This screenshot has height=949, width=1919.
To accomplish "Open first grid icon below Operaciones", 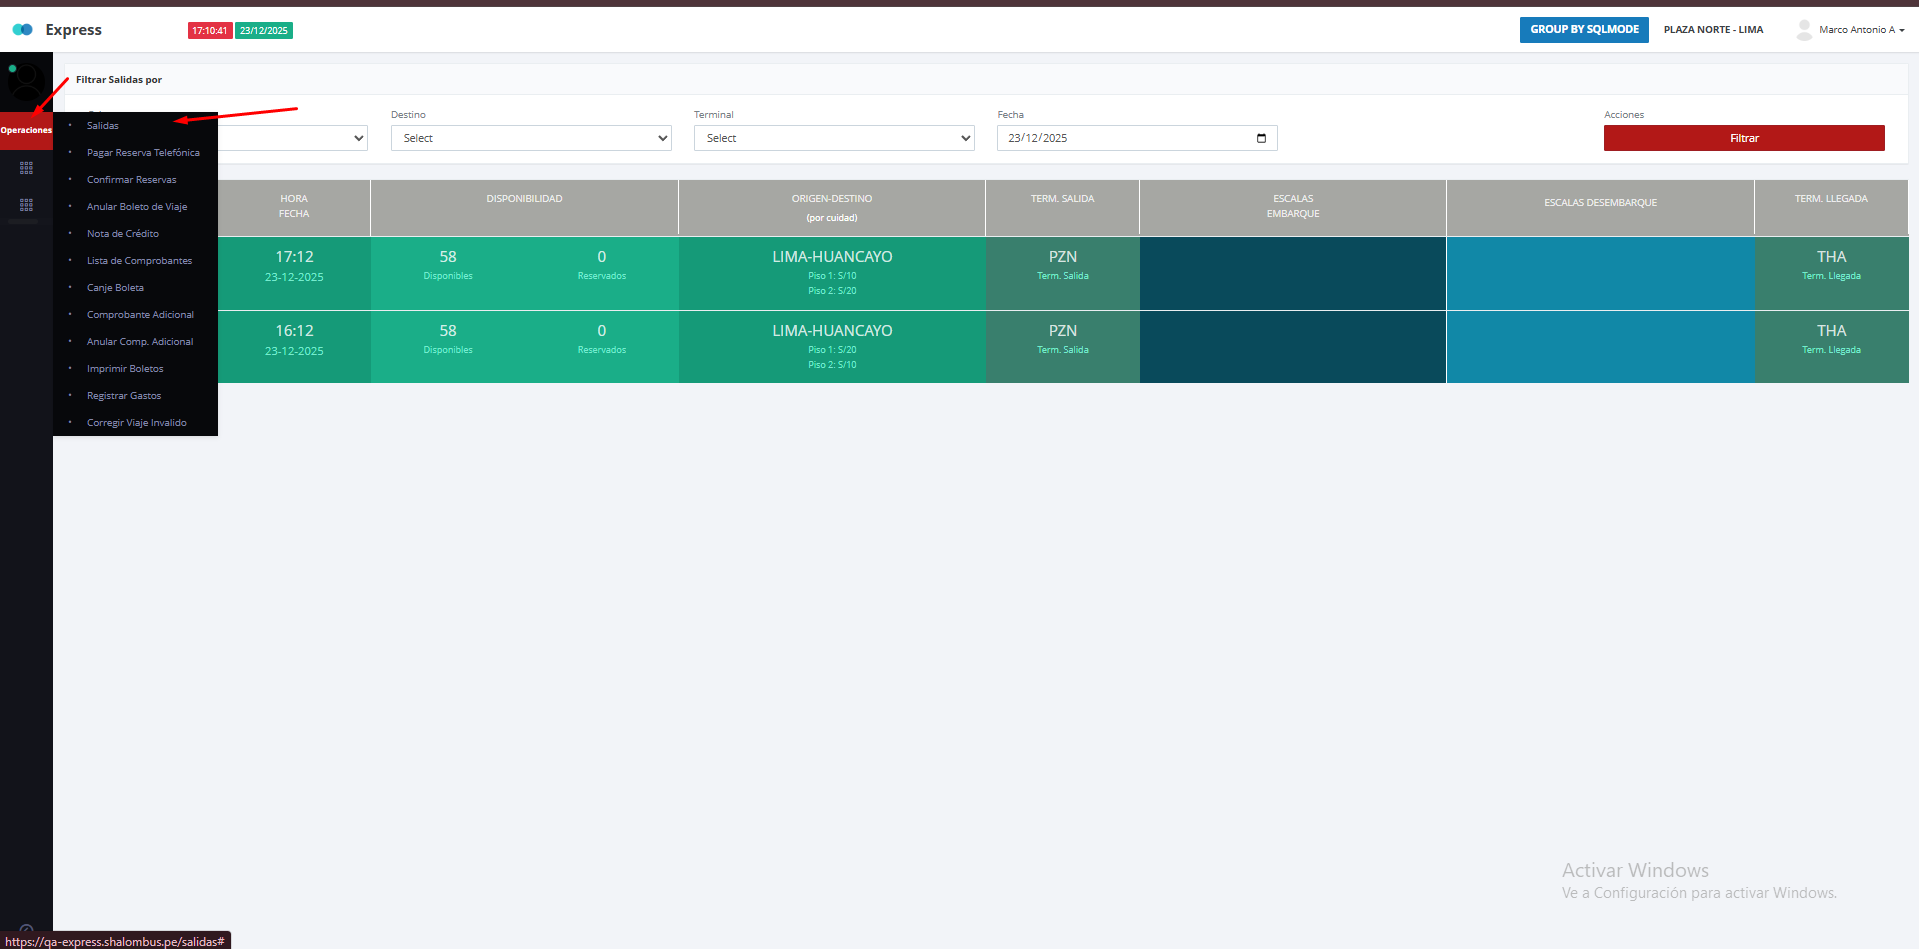I will click(26, 168).
